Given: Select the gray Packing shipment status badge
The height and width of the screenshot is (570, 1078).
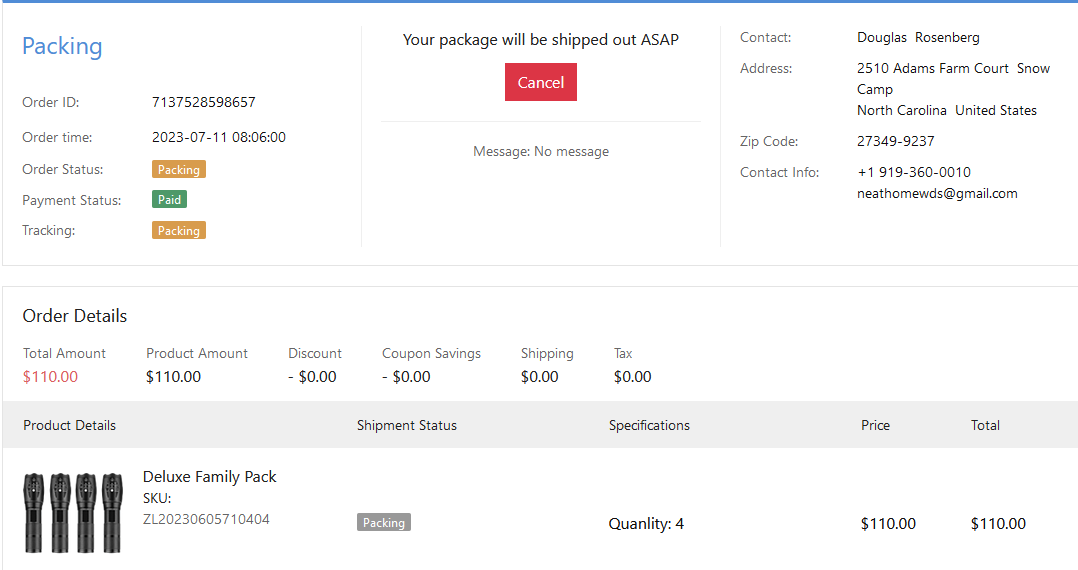Looking at the screenshot, I should coord(383,523).
